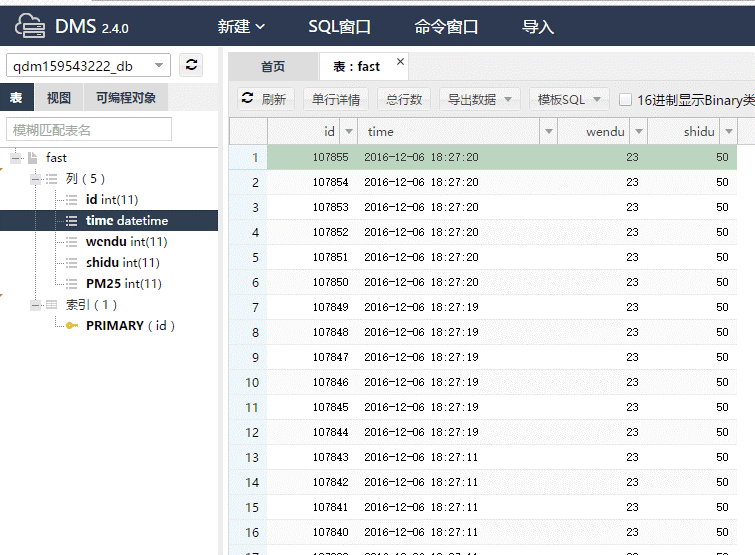Click the DMS cloud logo icon
Viewport: 755px width, 555px height.
click(x=32, y=26)
